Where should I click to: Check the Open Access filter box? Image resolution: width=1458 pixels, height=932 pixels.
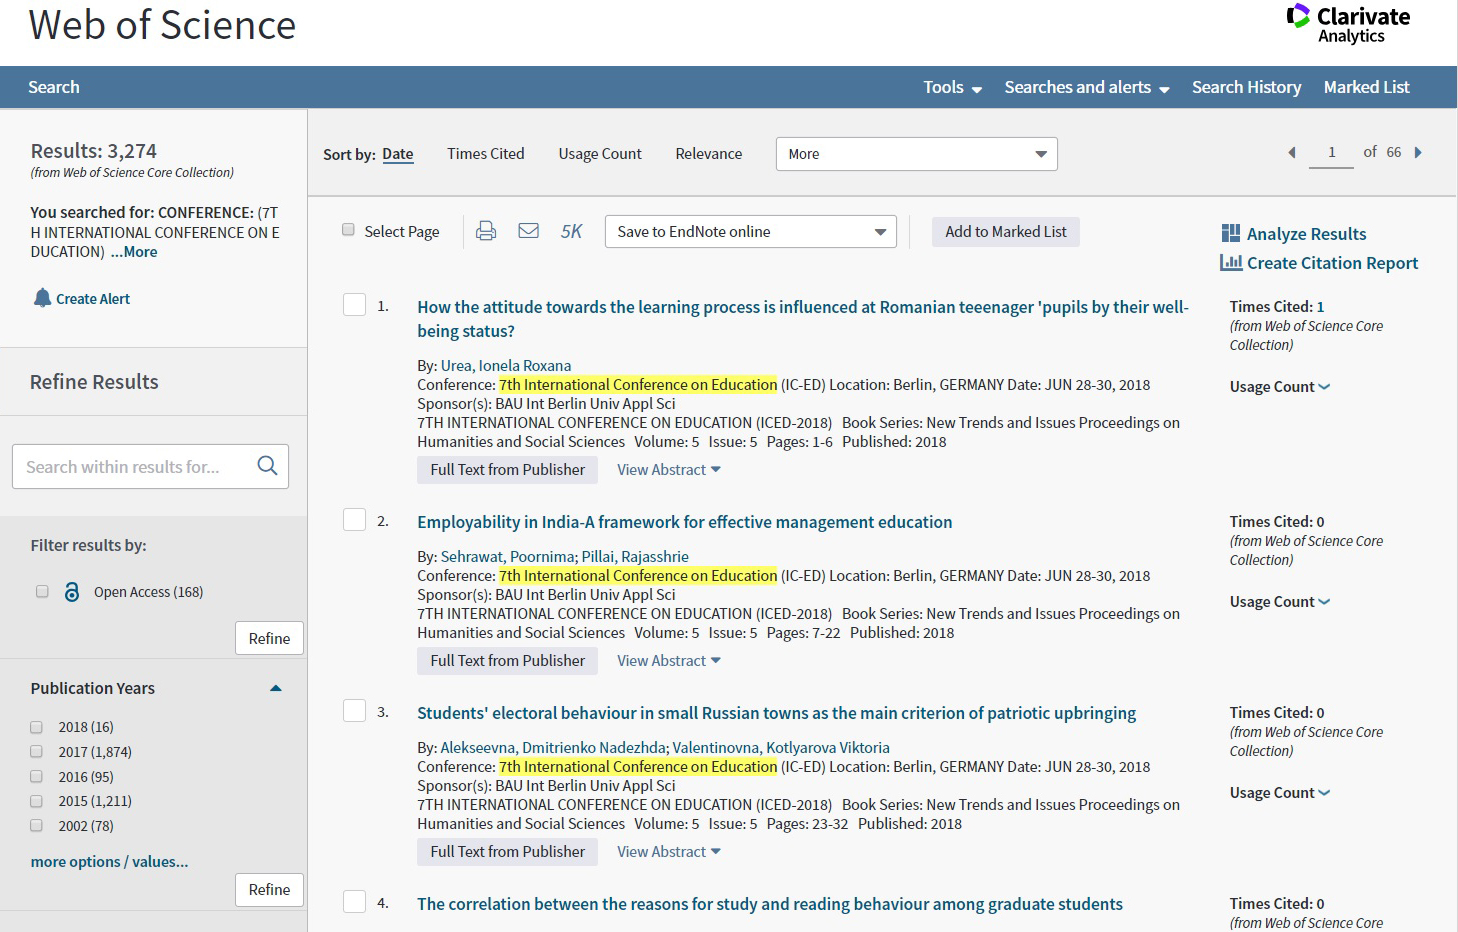[x=42, y=591]
